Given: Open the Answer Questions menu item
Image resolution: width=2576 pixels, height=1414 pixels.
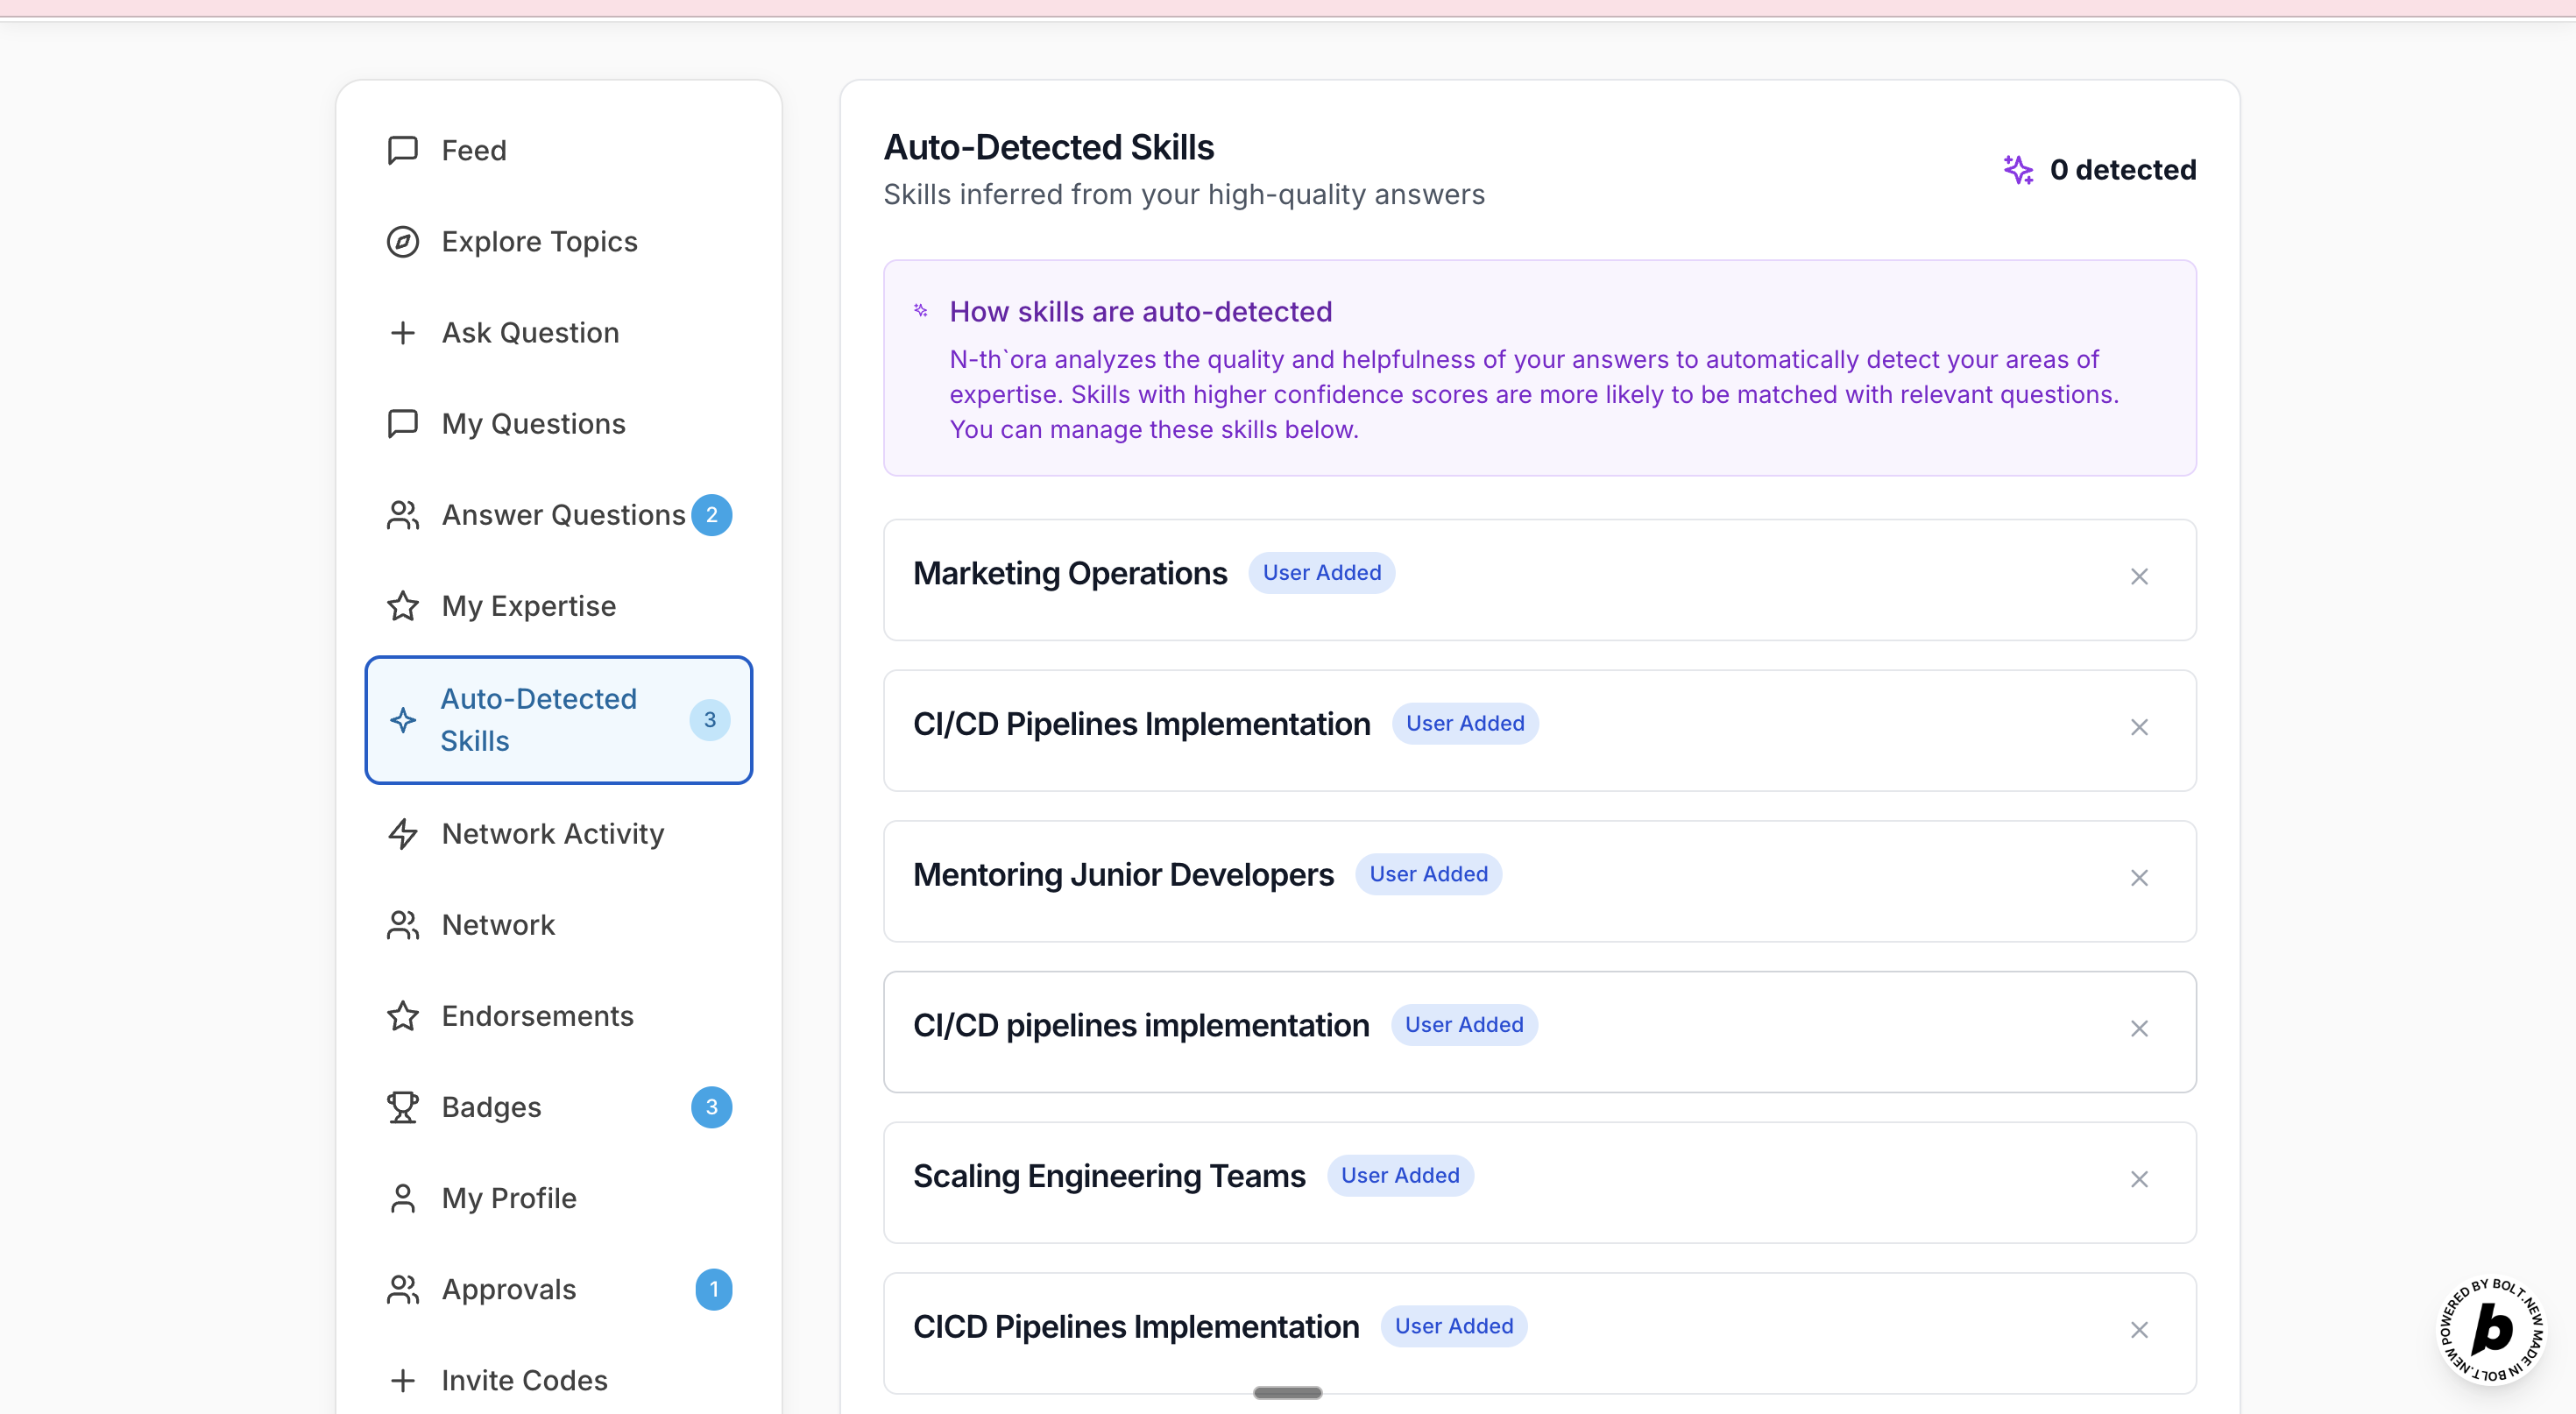Looking at the screenshot, I should 563,515.
